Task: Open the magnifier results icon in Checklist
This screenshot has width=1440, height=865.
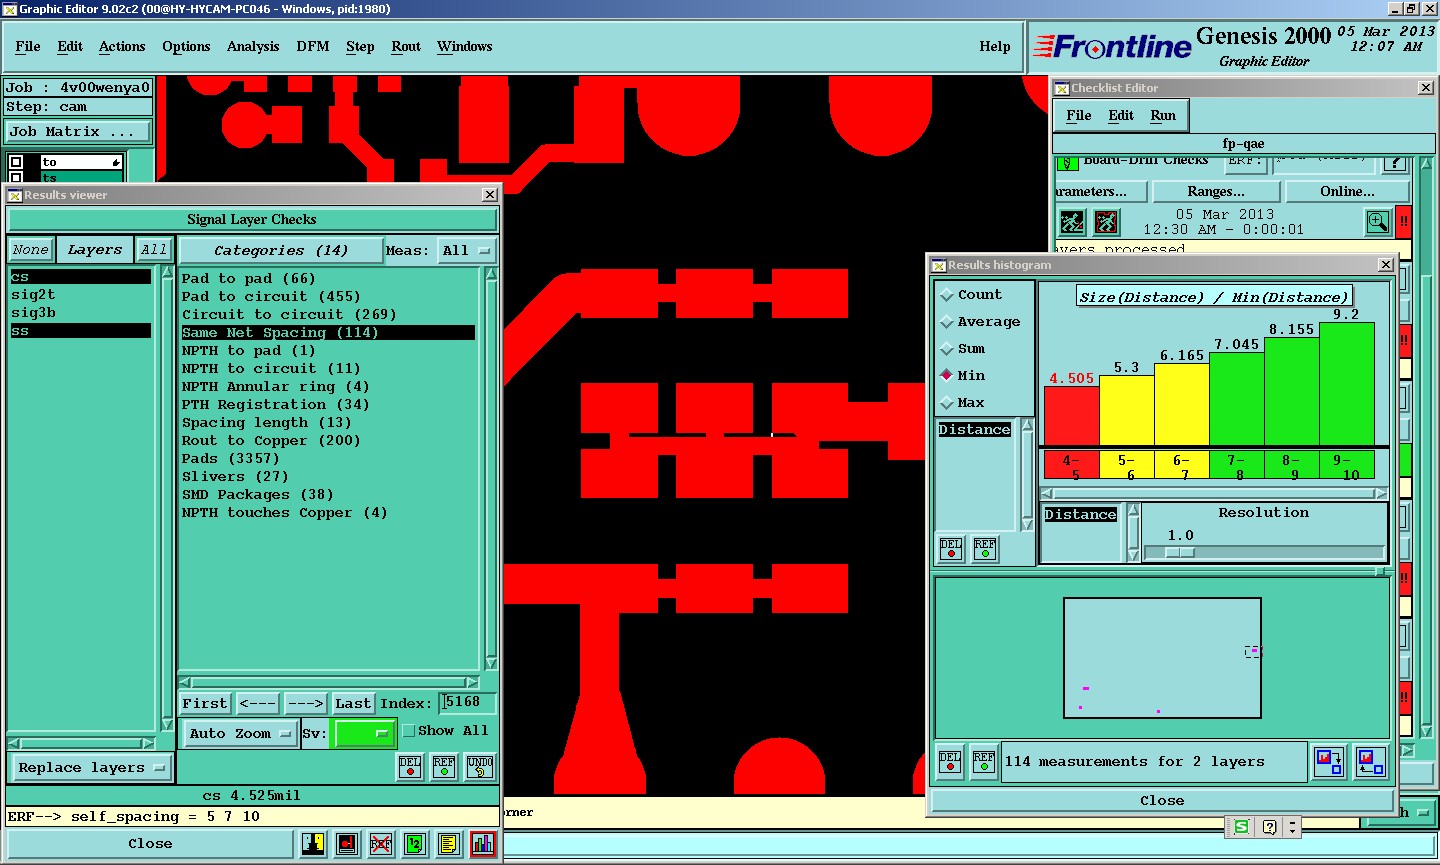Action: coord(1378,221)
